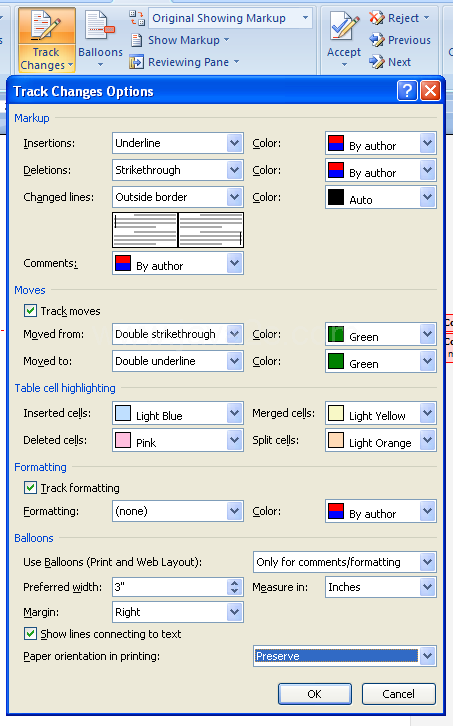Viewport: 453px width, 726px height.
Task: Open the Reviewing Pane menu
Action: [184, 62]
